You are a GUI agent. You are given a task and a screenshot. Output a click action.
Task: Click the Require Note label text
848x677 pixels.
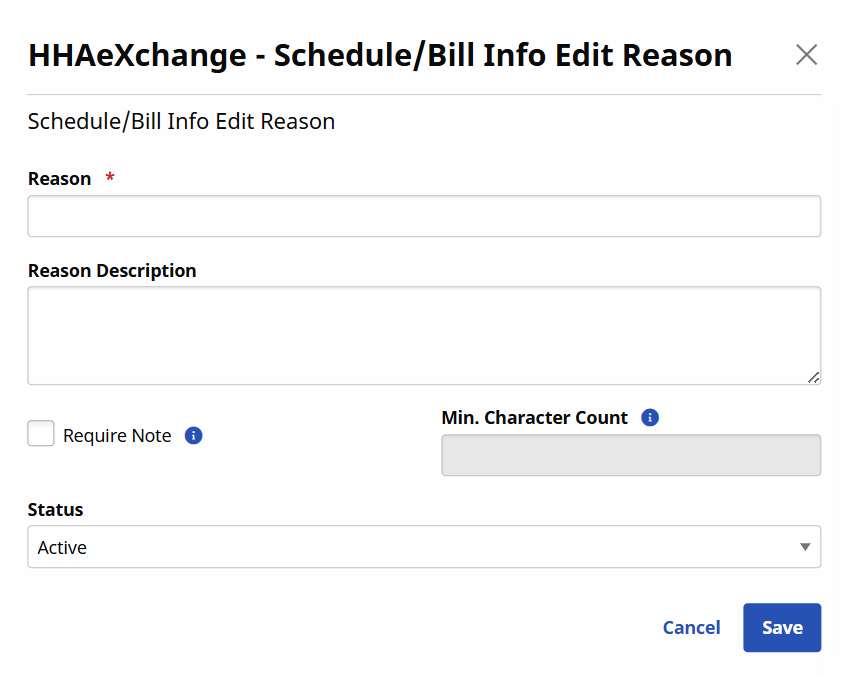(117, 436)
